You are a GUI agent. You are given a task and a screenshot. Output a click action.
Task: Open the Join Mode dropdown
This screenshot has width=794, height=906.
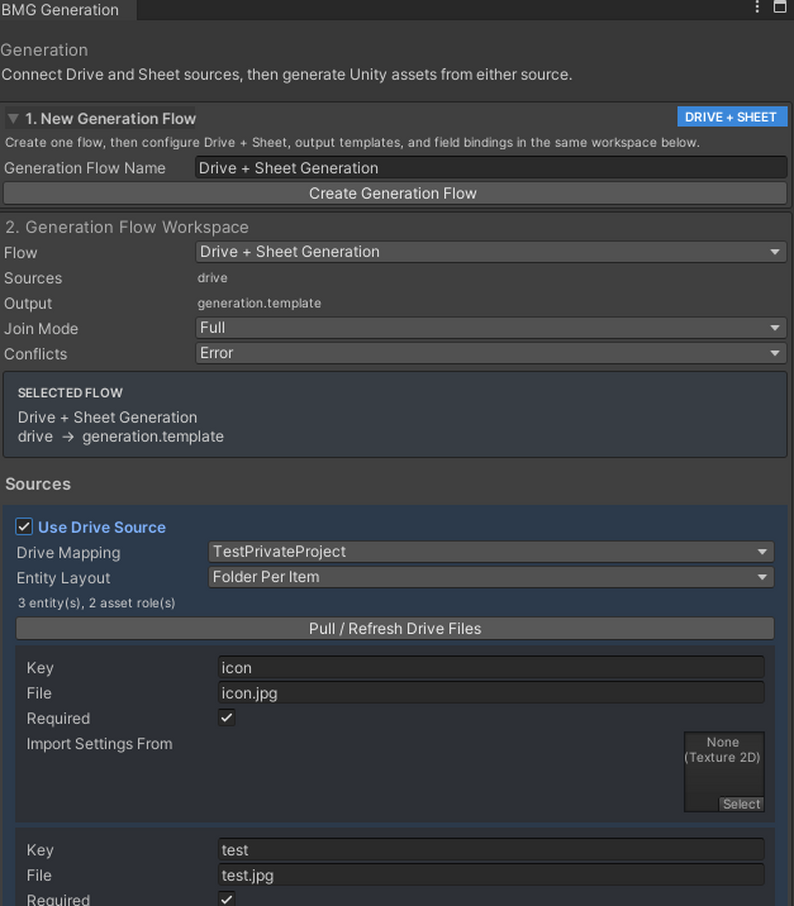[x=491, y=328]
